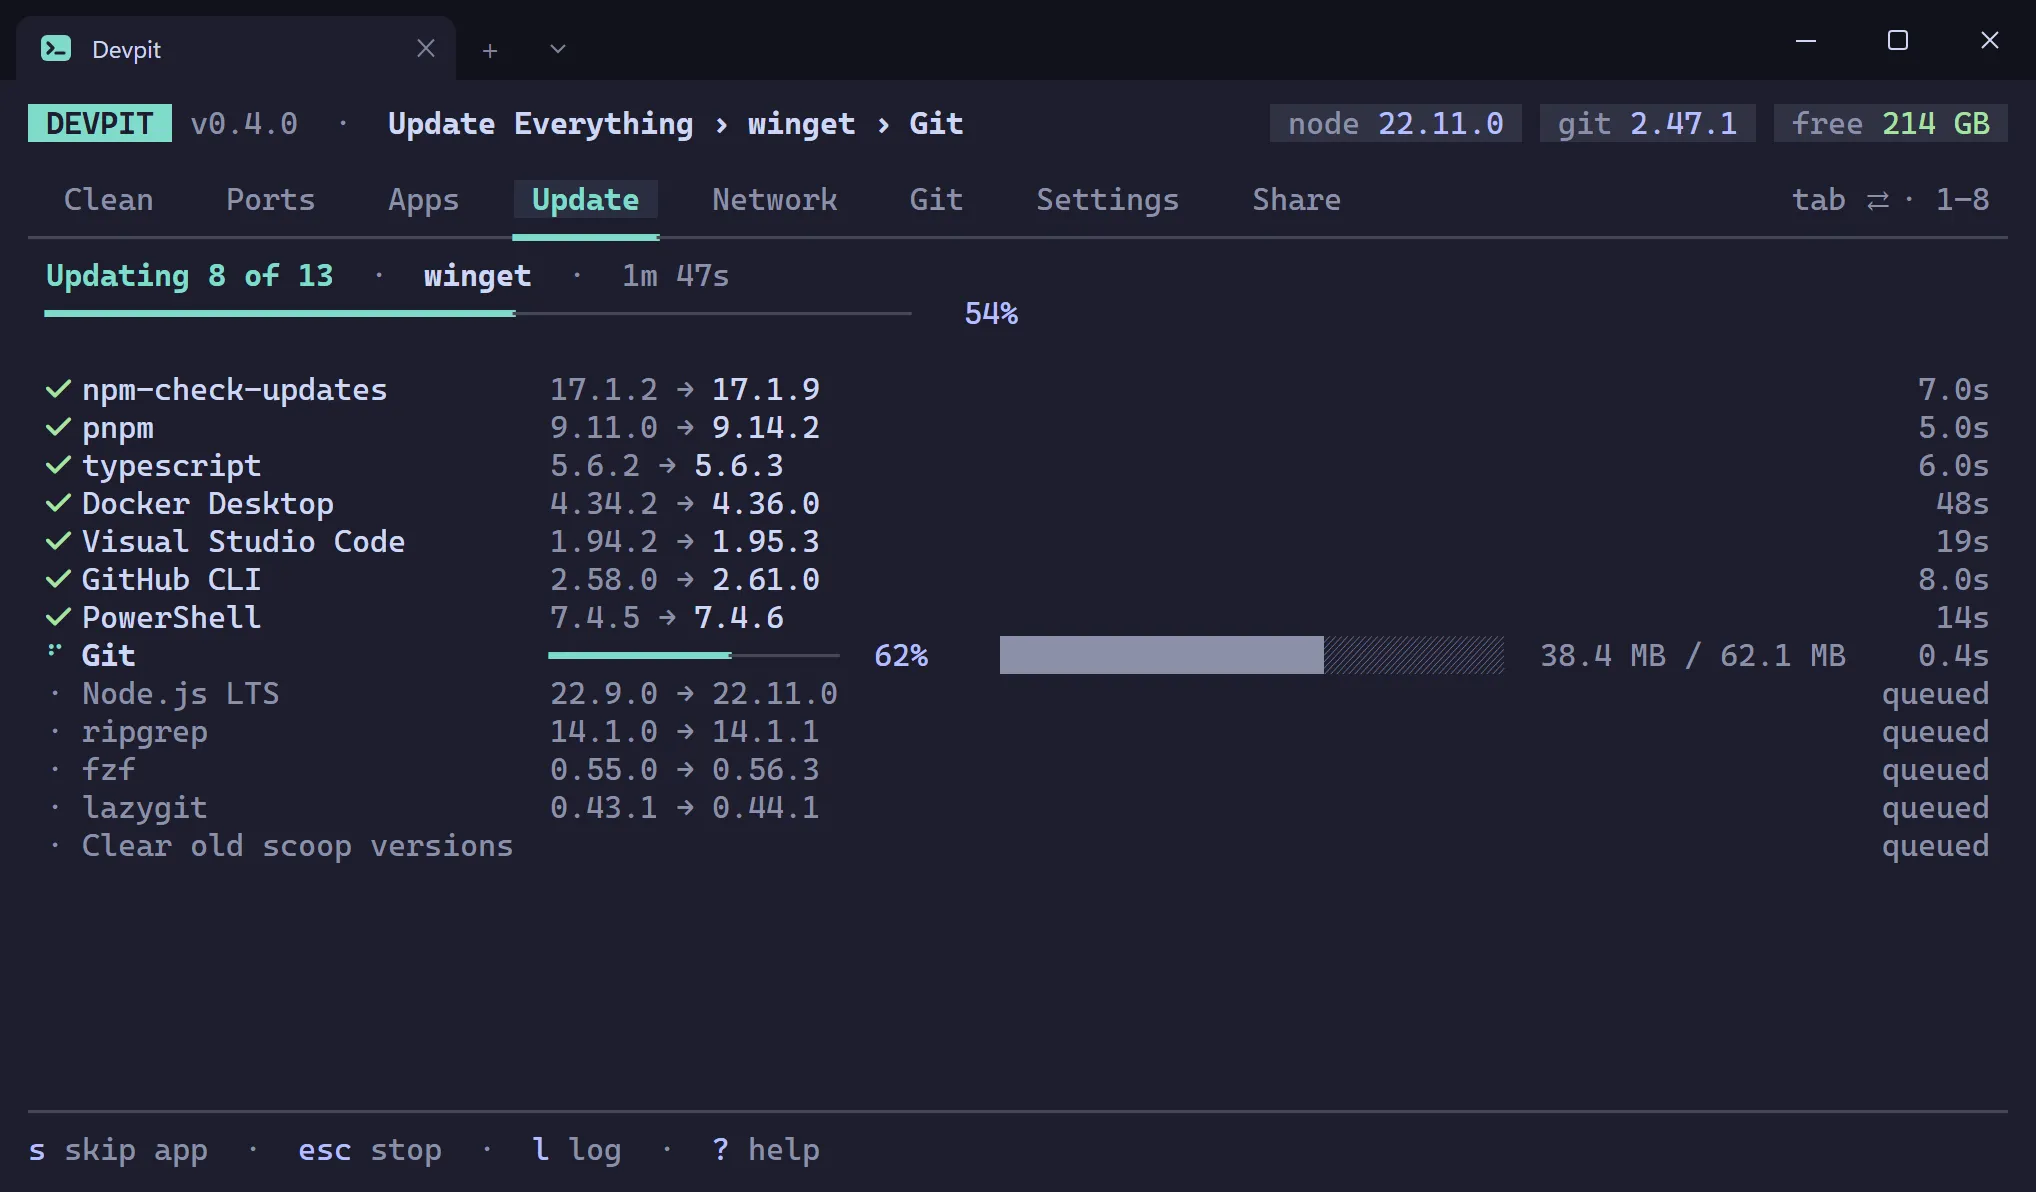Click the node 22.11.0 status badge
Screen dimensions: 2036x1192
1396,123
